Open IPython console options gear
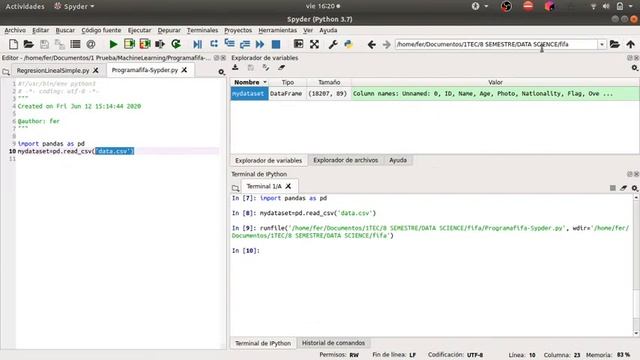The width and height of the screenshot is (640, 360). point(634,188)
